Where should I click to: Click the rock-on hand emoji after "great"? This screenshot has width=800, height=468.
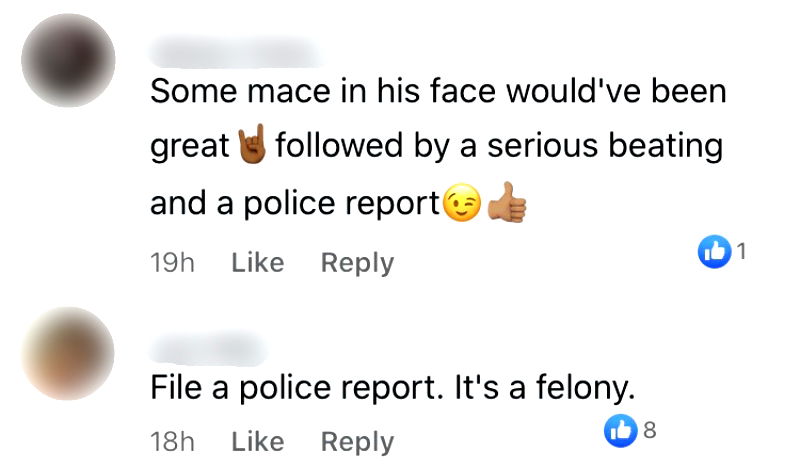click(251, 147)
